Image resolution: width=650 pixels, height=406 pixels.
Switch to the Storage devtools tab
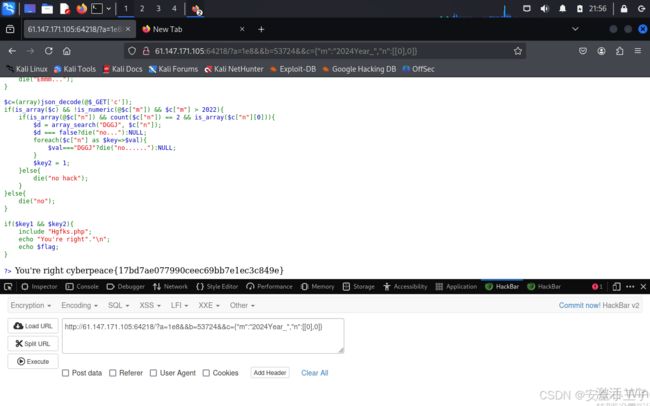coord(359,287)
